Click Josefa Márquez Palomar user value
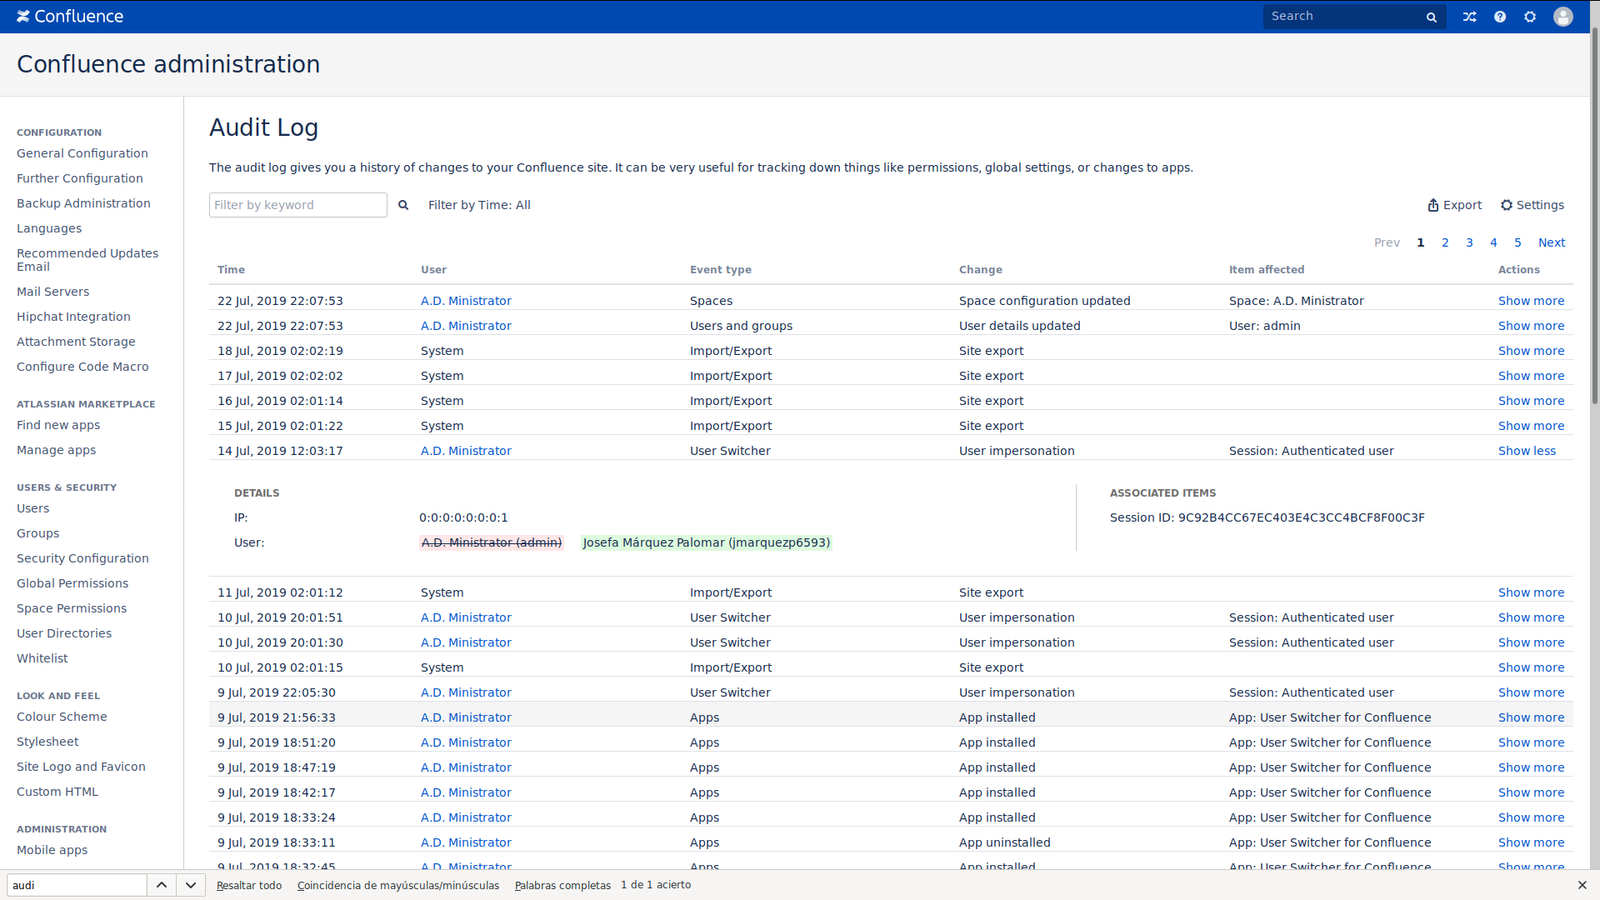Image resolution: width=1600 pixels, height=900 pixels. tap(706, 543)
